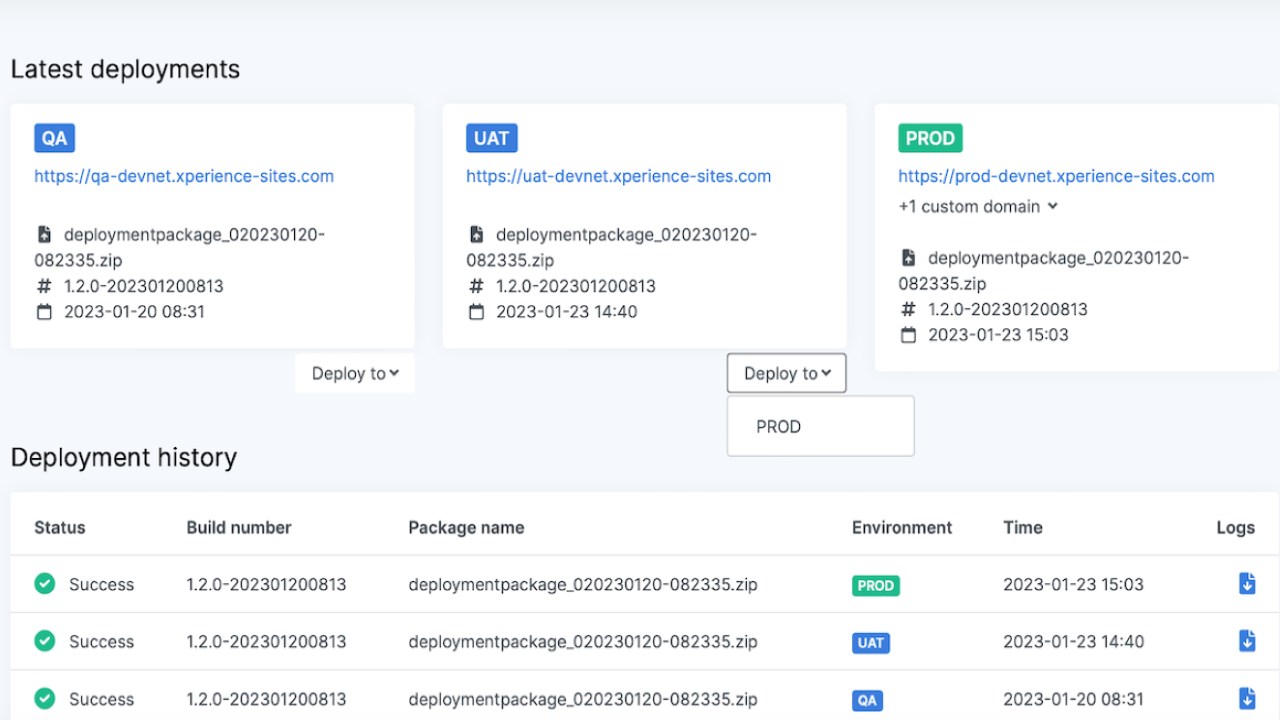The height and width of the screenshot is (720, 1280).
Task: Select PROD from the Deploy to menu
Action: point(779,427)
